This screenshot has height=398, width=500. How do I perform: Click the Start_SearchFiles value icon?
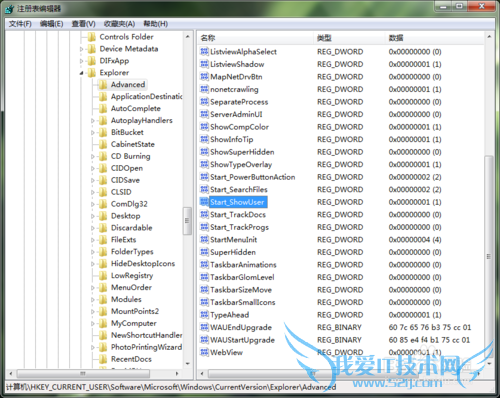coord(204,189)
